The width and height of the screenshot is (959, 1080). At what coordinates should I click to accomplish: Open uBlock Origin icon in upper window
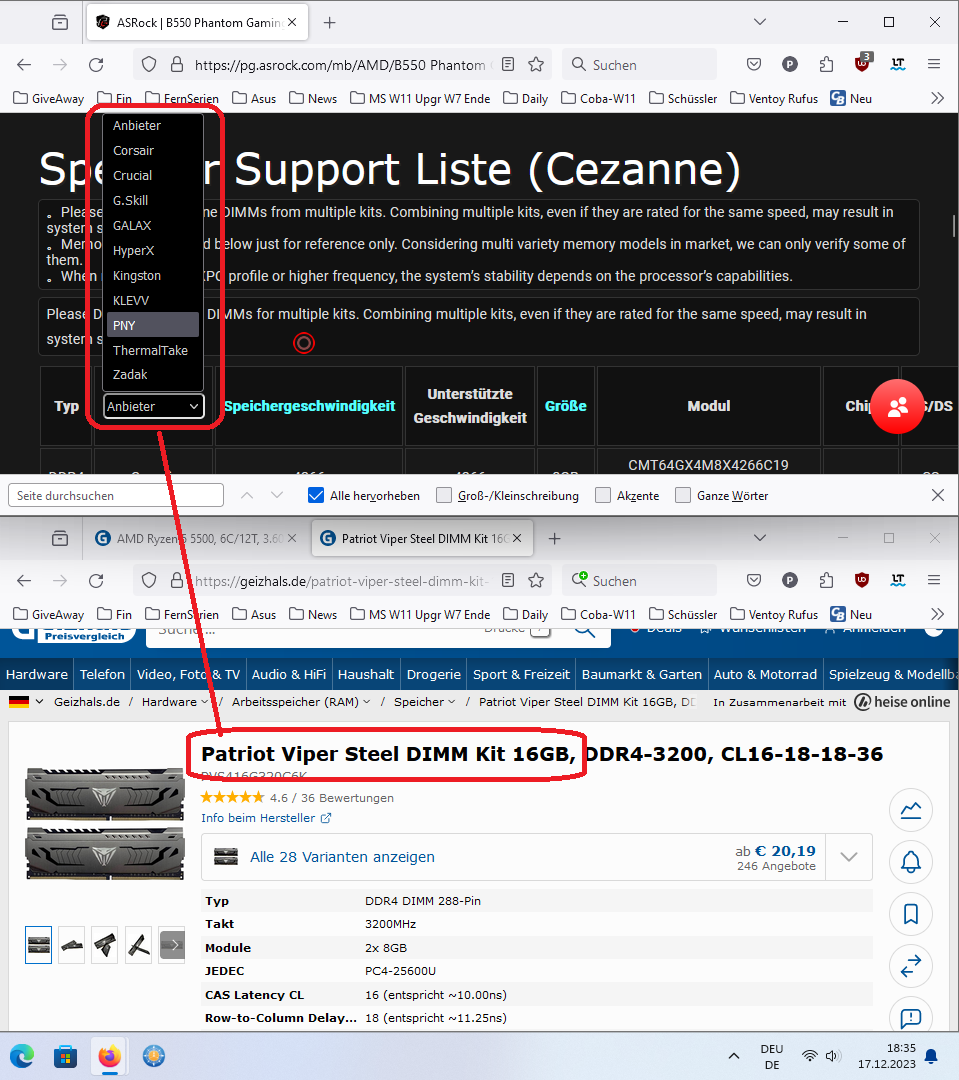(862, 64)
